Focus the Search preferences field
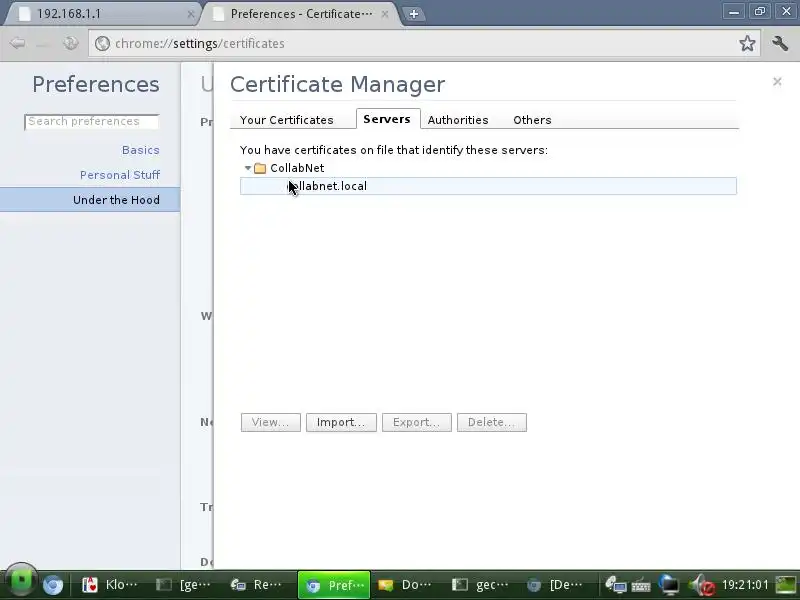The image size is (800, 600). [x=92, y=121]
